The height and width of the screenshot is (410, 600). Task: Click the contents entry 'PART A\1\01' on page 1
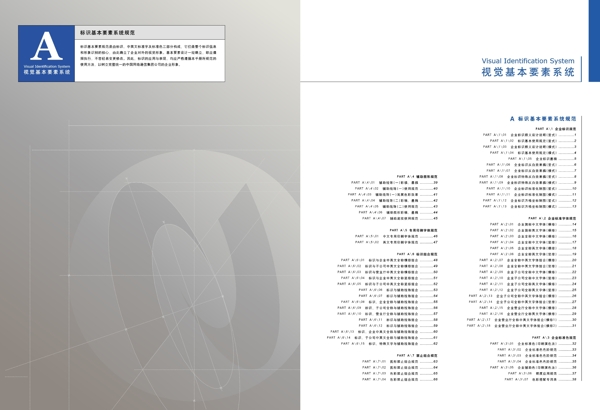coord(529,135)
